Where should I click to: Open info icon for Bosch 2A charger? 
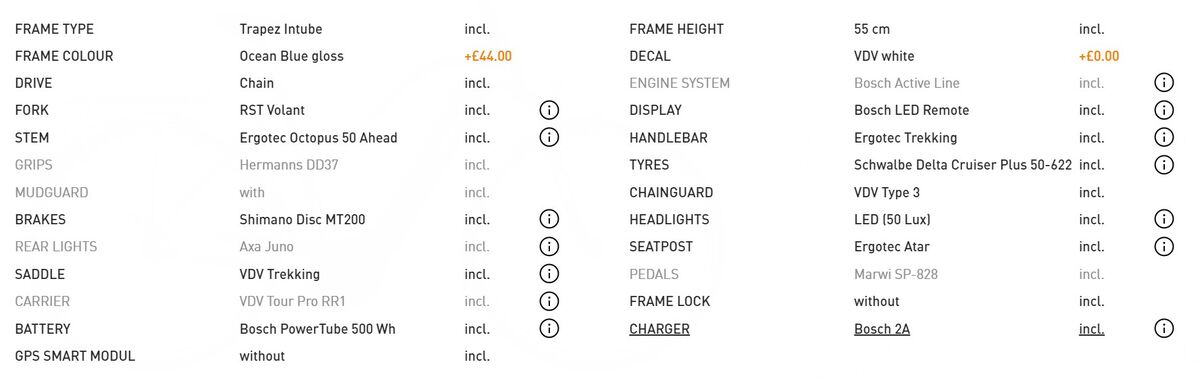tap(1163, 328)
